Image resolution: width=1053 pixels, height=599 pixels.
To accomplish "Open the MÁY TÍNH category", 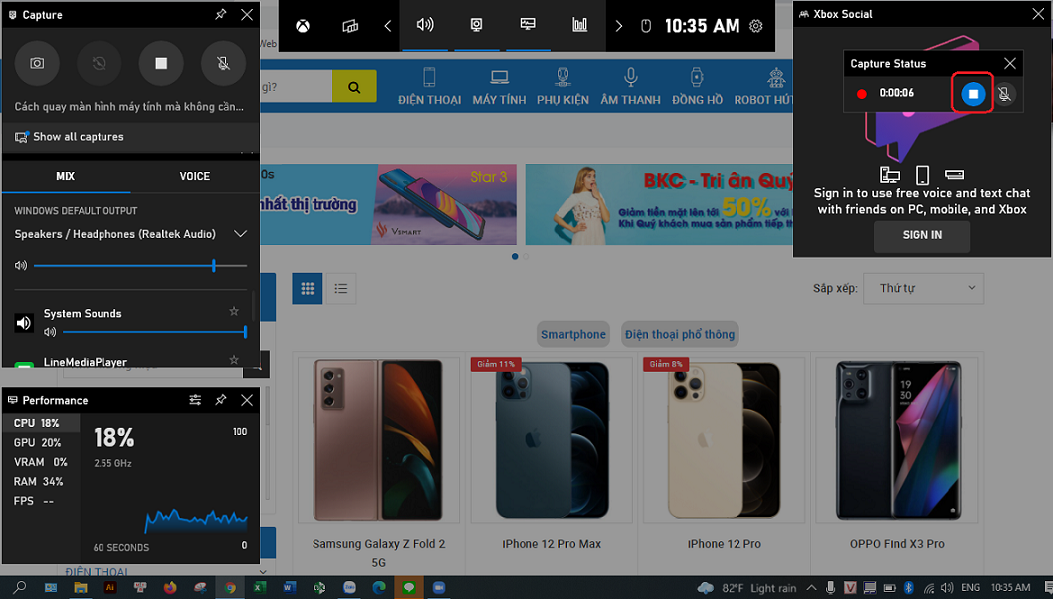I will 499,87.
